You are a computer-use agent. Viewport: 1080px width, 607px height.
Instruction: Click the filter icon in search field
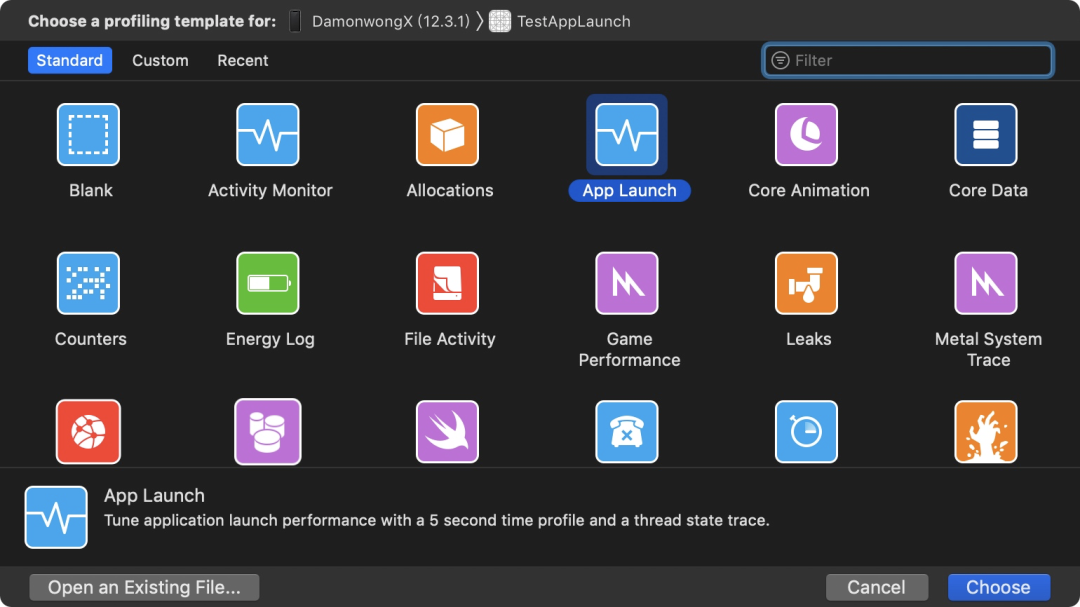780,61
